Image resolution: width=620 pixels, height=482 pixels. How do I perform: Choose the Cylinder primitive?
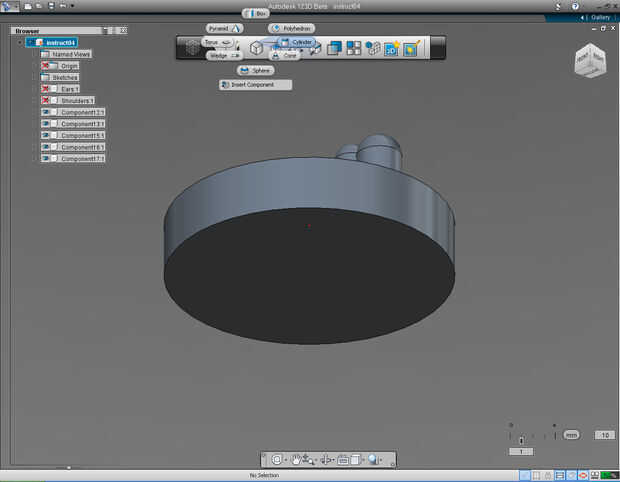[297, 42]
